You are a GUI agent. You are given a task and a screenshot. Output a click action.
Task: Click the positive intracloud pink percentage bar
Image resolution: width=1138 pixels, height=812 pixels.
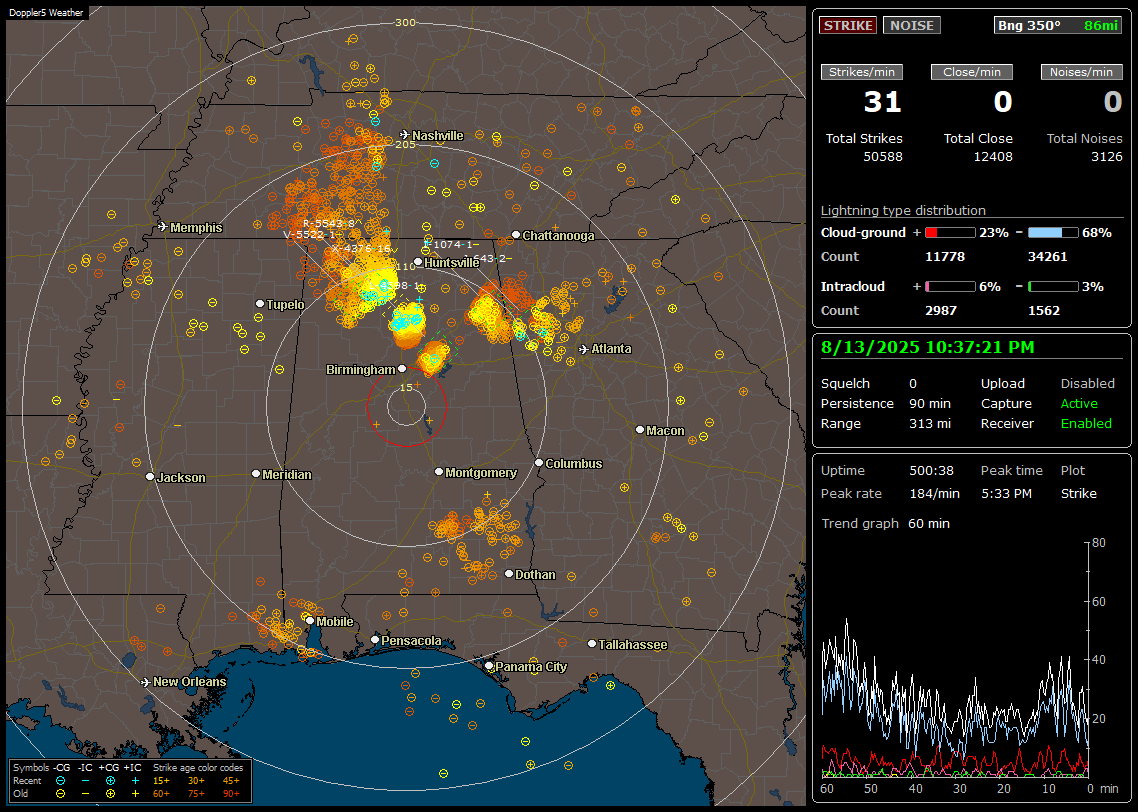pos(950,287)
